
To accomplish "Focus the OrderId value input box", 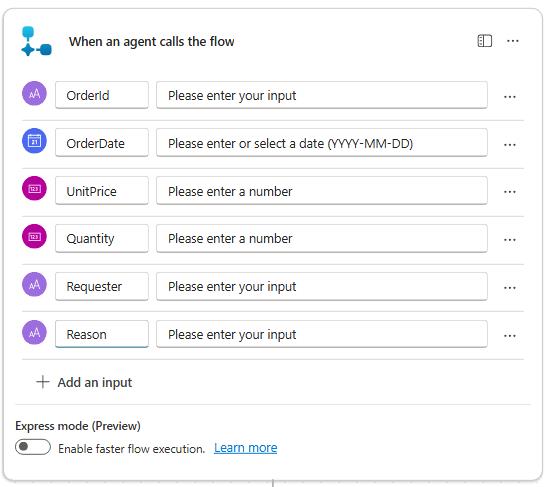I will pyautogui.click(x=322, y=95).
